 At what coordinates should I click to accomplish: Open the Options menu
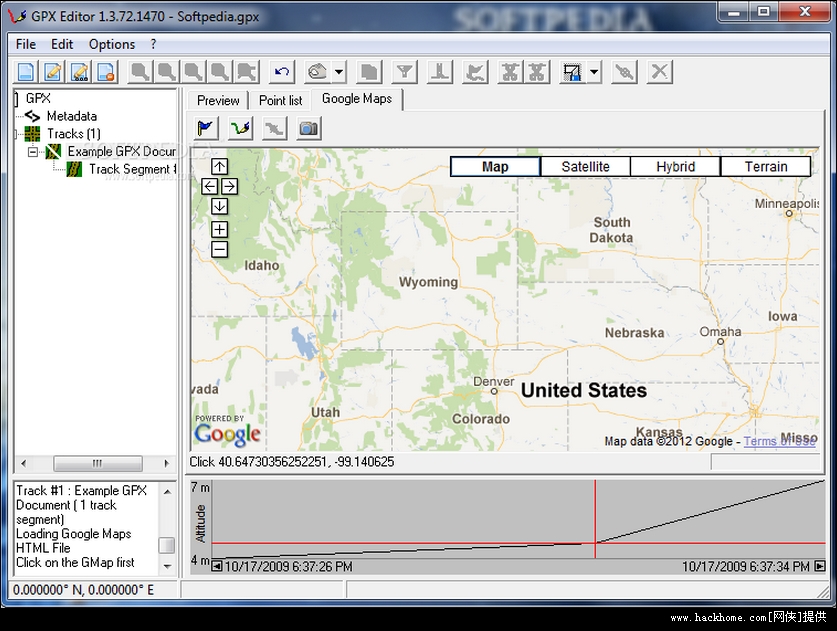click(112, 44)
